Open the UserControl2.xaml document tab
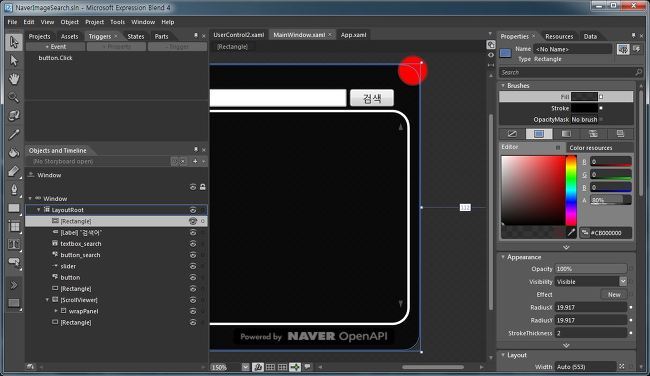The height and width of the screenshot is (376, 650). coord(238,35)
